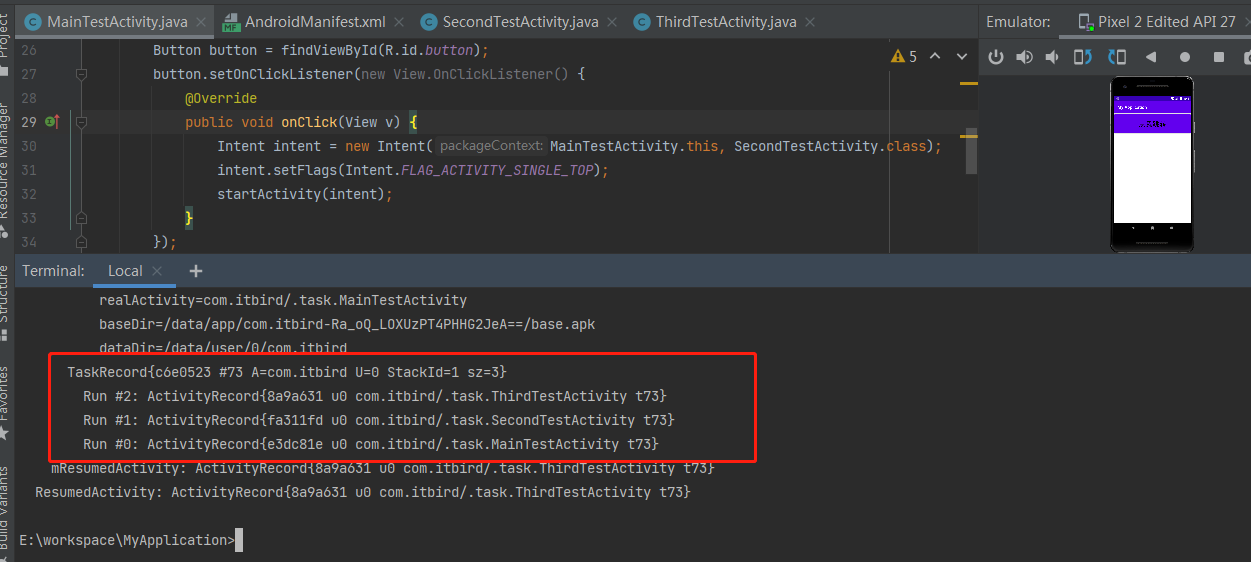Viewport: 1251px width, 562px height.
Task: Go to next highlighted problem arrow
Action: 962,57
